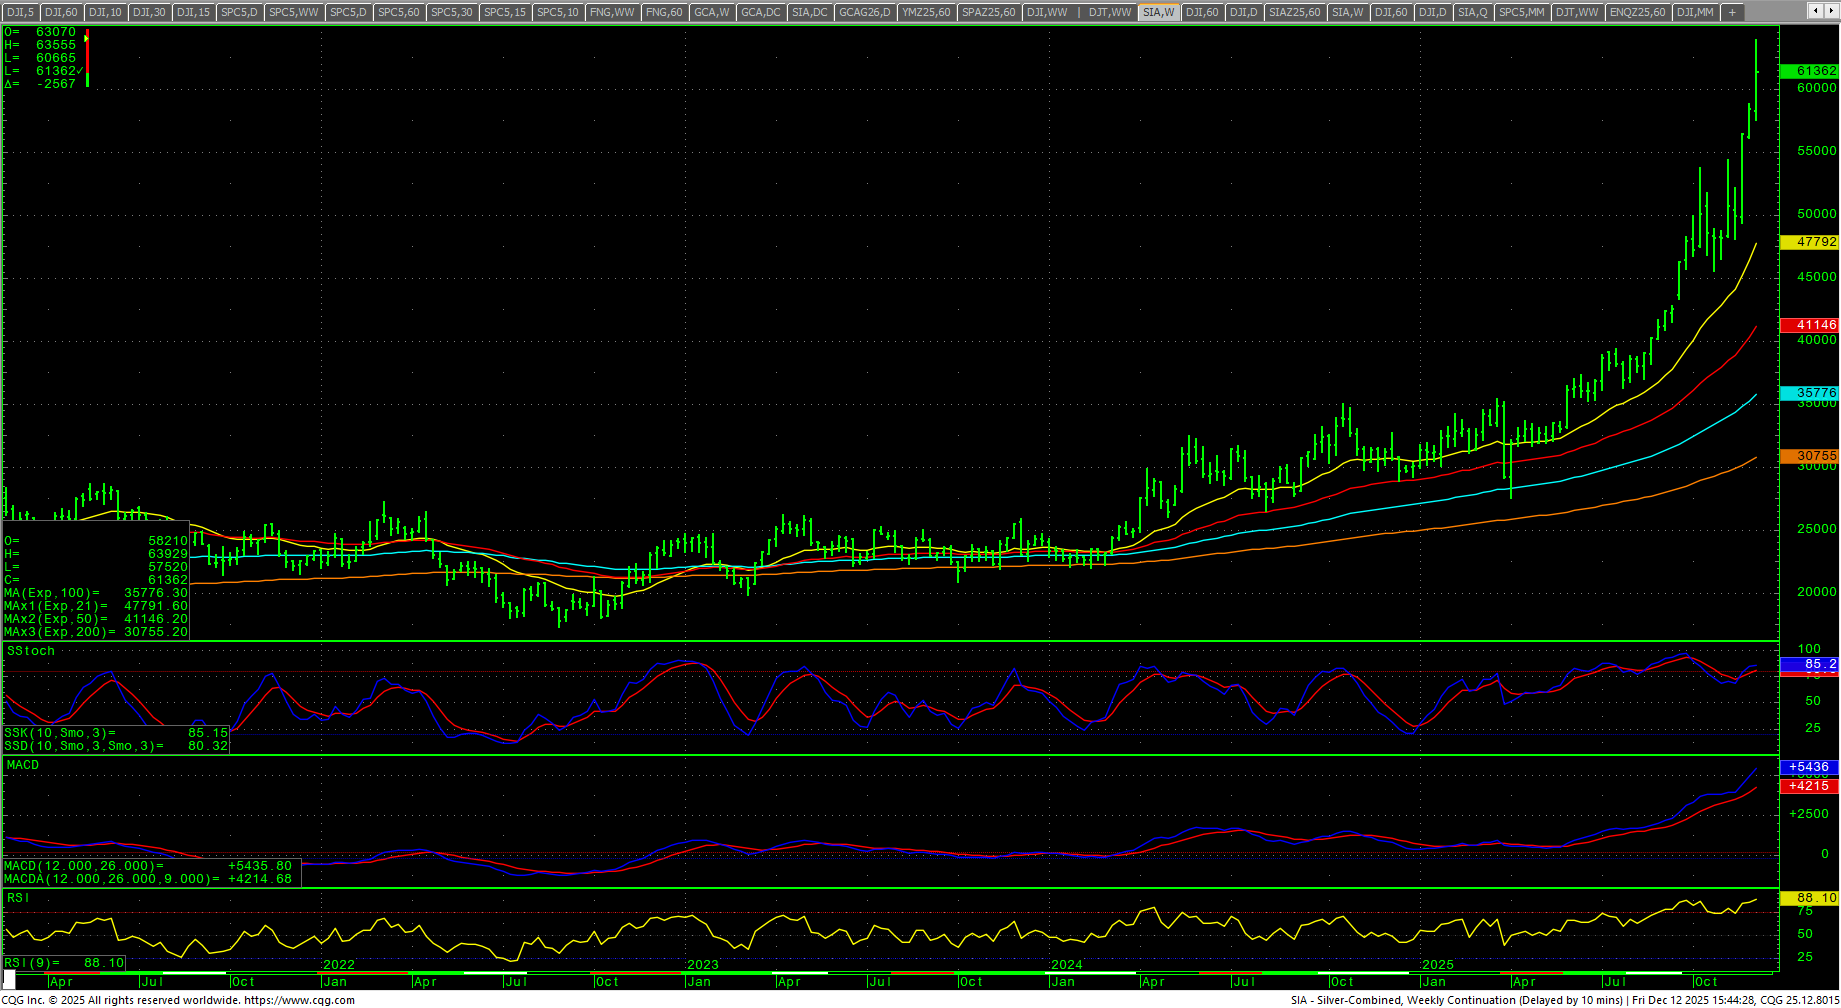1841x1008 pixels.
Task: Click the MACD study title
Action: coord(23,765)
